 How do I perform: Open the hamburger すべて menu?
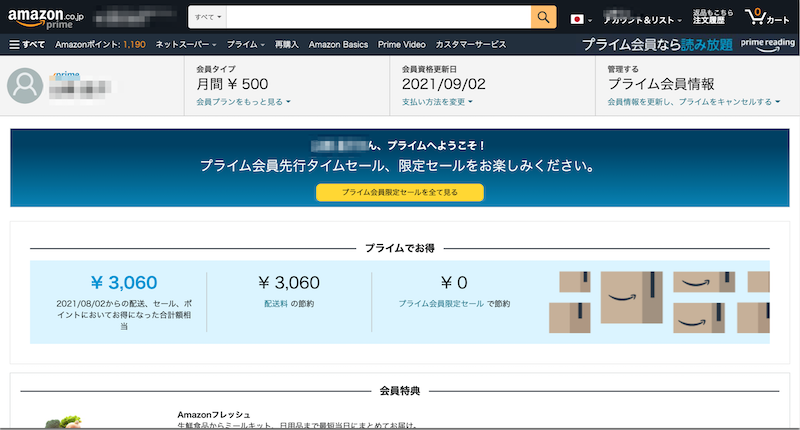[x=27, y=44]
